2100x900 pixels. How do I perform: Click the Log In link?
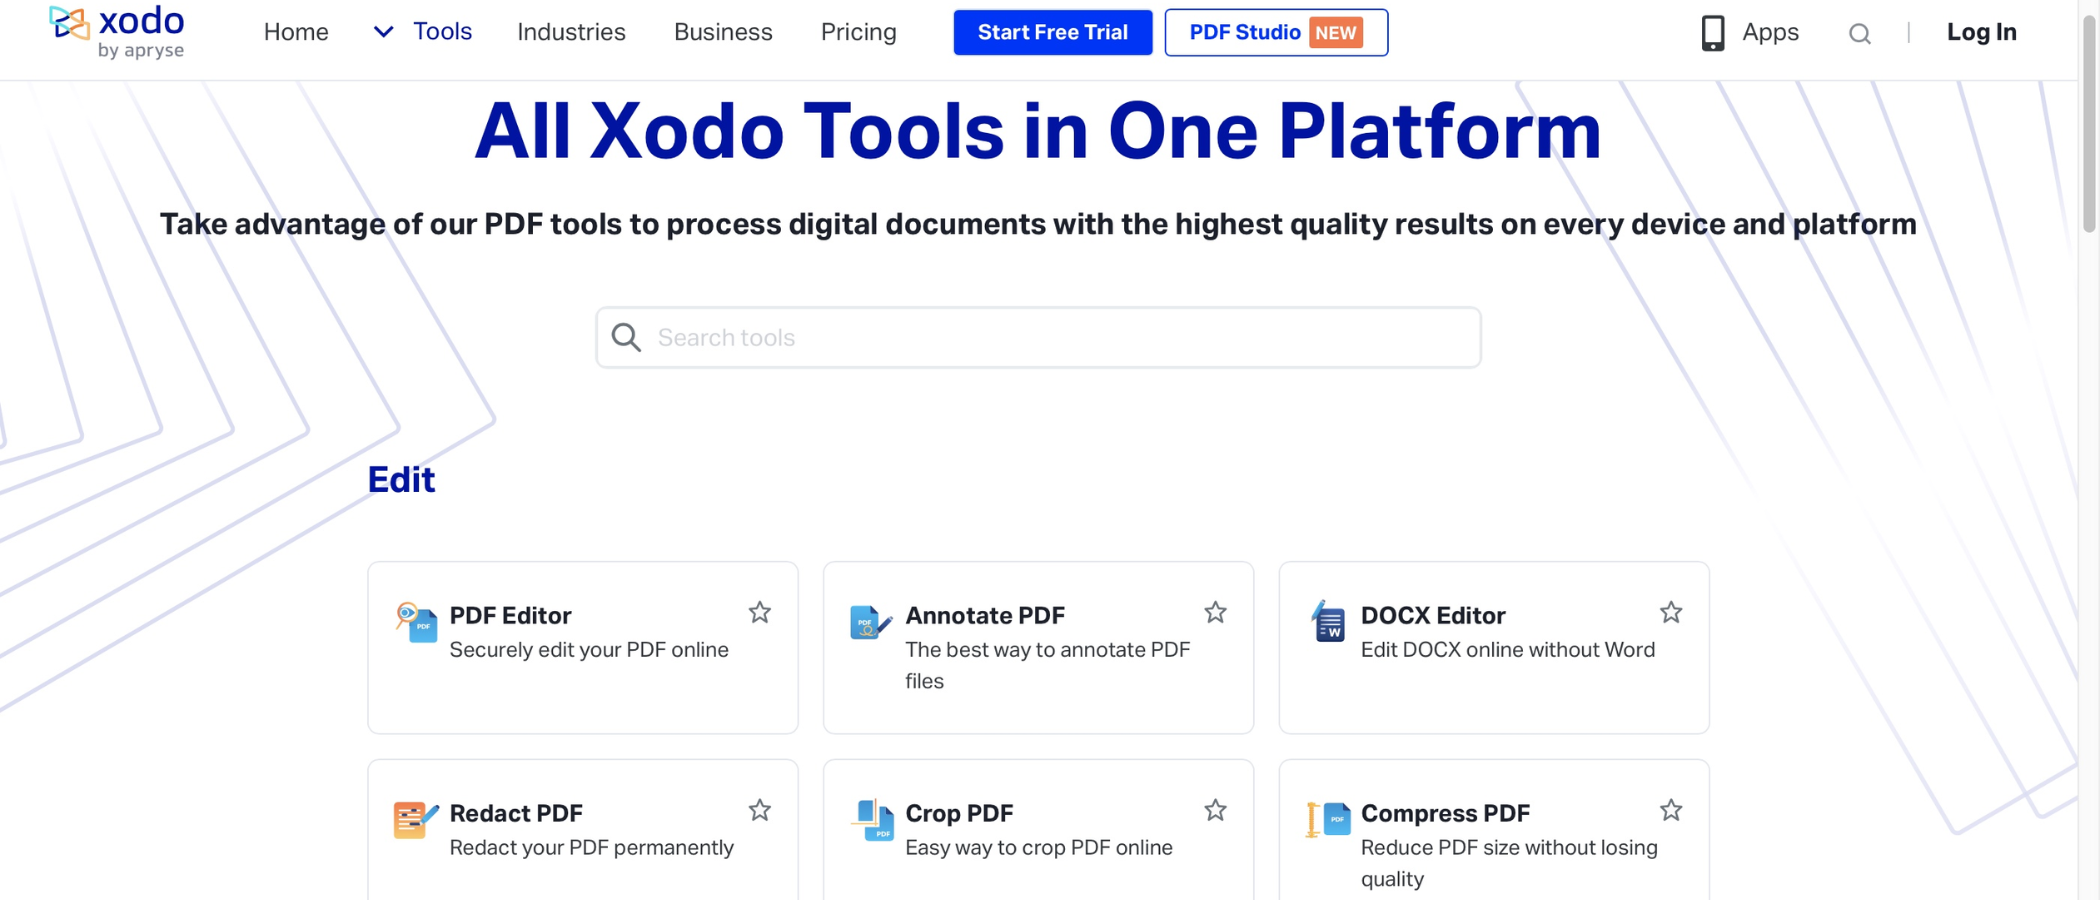pos(1981,32)
